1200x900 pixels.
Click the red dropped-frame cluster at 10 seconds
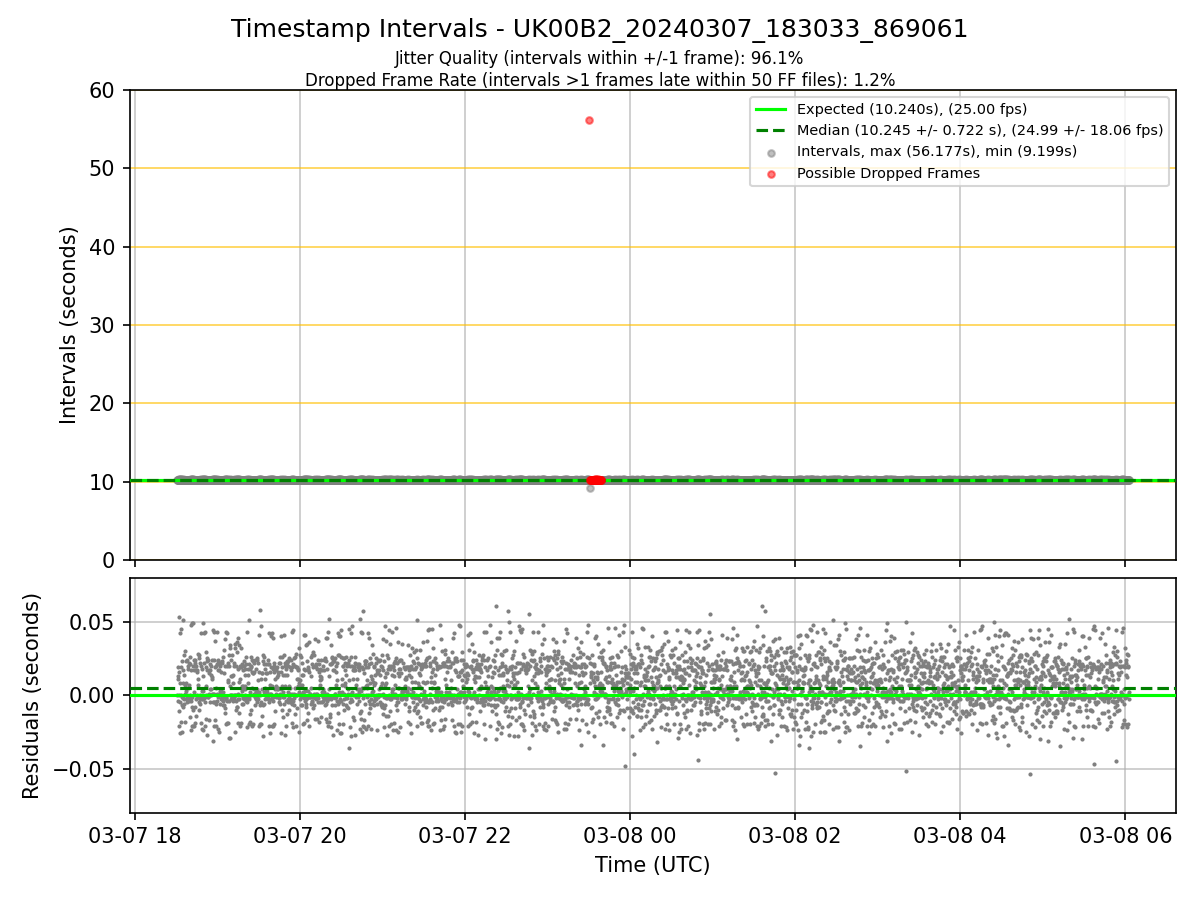595,480
